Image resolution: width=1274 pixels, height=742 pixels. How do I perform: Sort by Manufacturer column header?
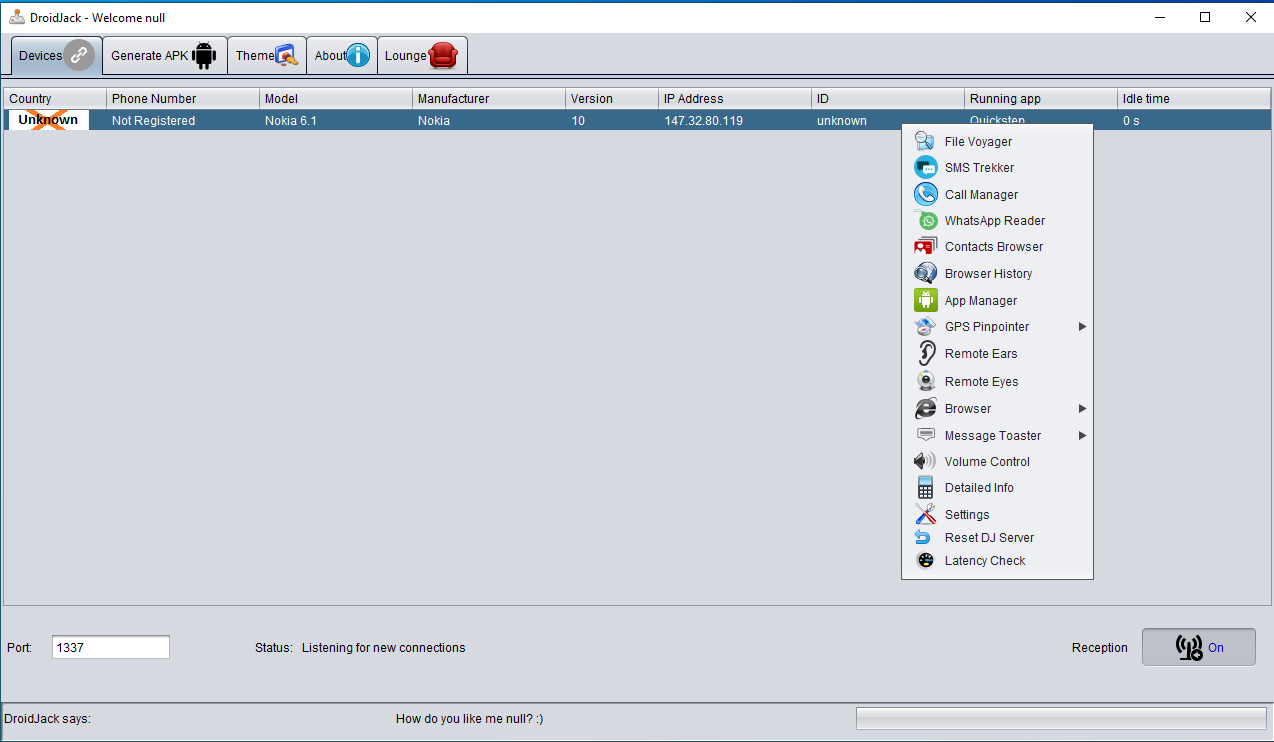(489, 99)
